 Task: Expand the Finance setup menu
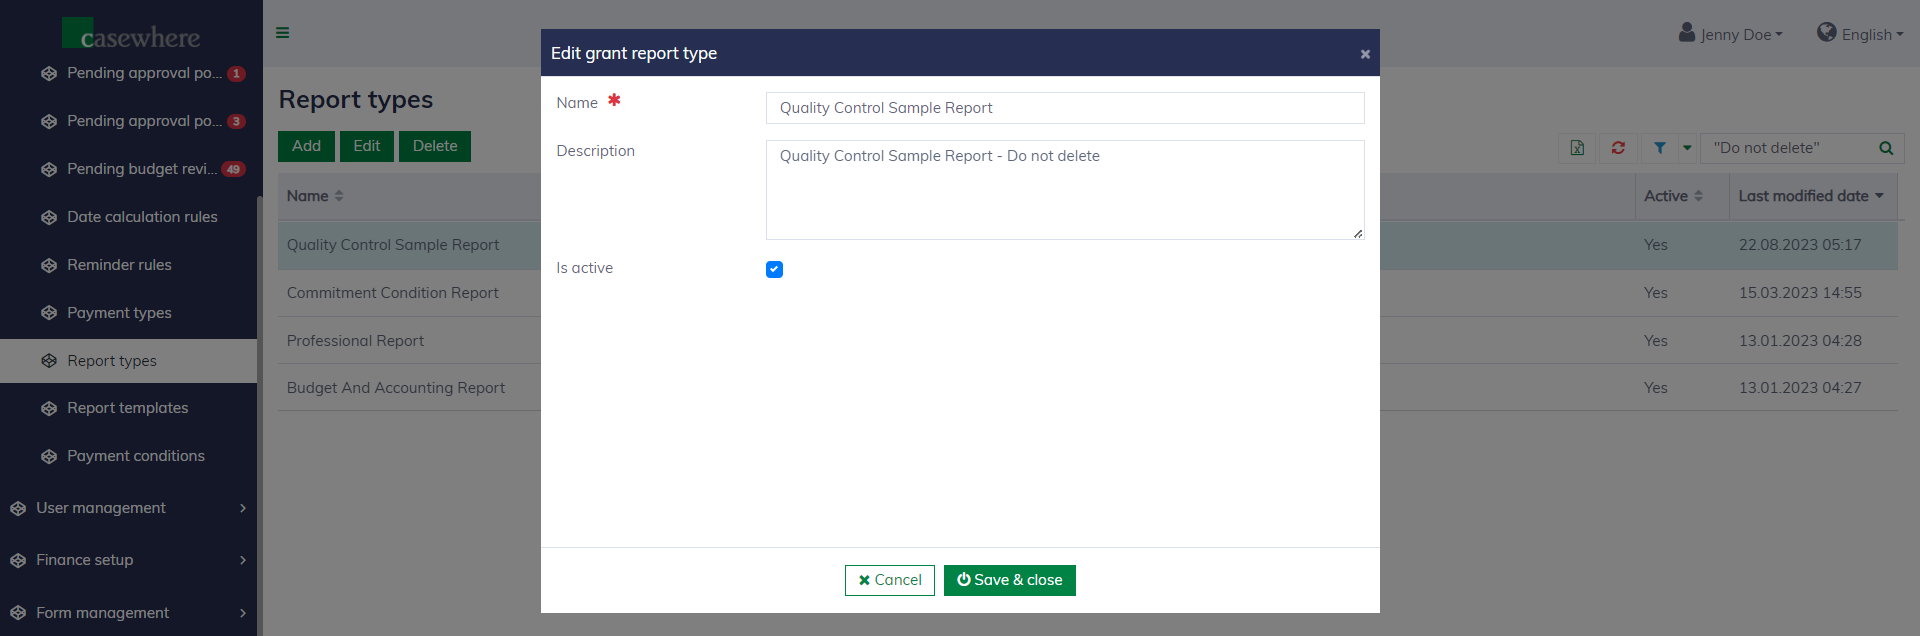point(128,560)
